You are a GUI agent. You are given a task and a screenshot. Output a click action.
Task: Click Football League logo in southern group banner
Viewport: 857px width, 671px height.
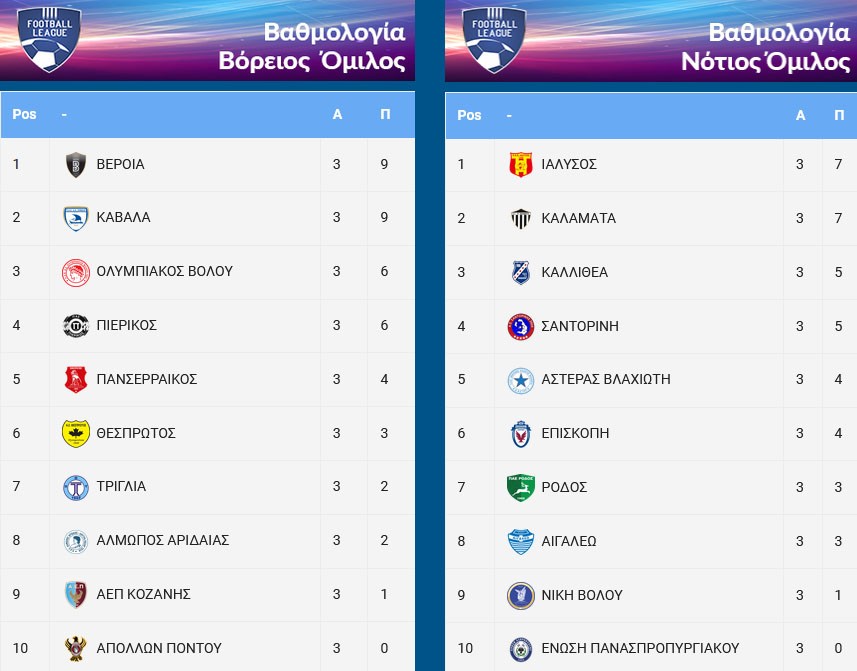pyautogui.click(x=494, y=38)
